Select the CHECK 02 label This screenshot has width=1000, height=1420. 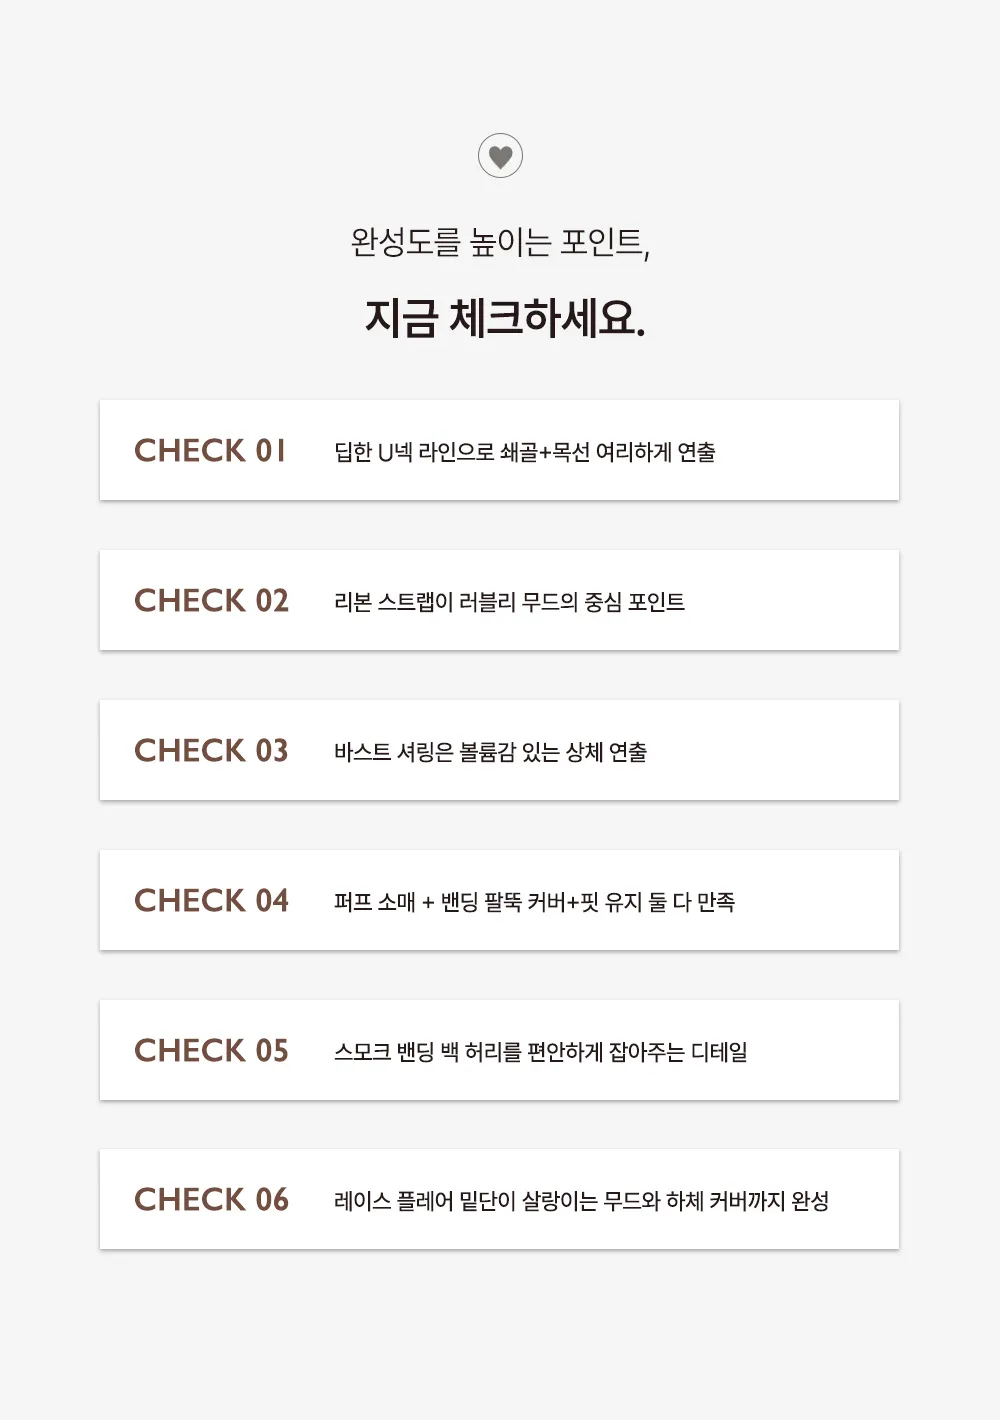pos(211,600)
